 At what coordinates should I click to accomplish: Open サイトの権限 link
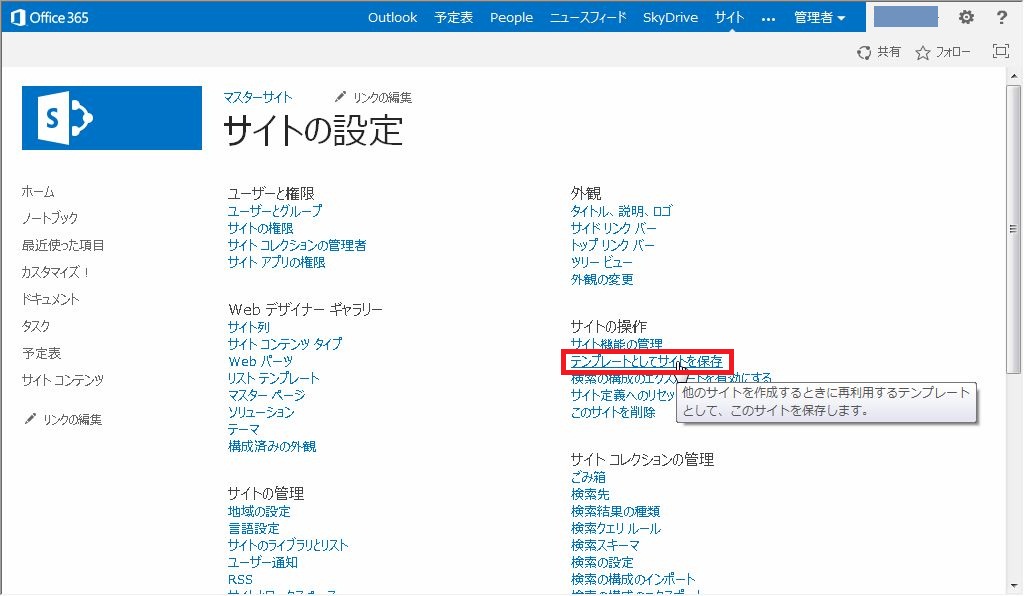[261, 228]
